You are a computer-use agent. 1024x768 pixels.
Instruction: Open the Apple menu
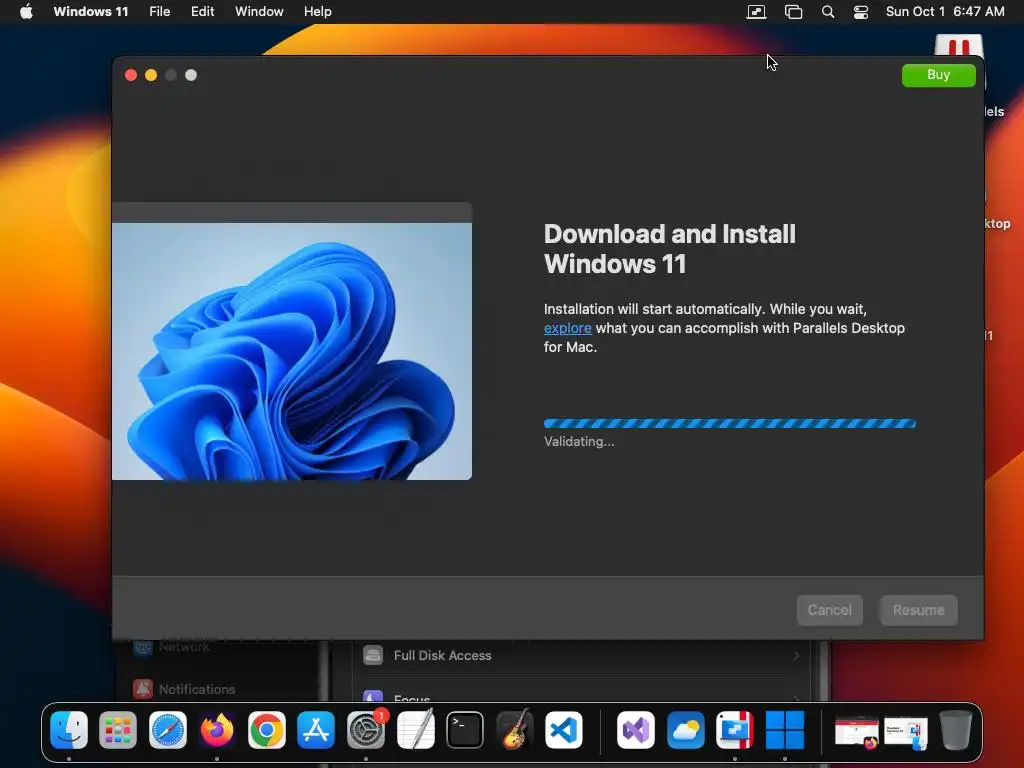pos(26,12)
